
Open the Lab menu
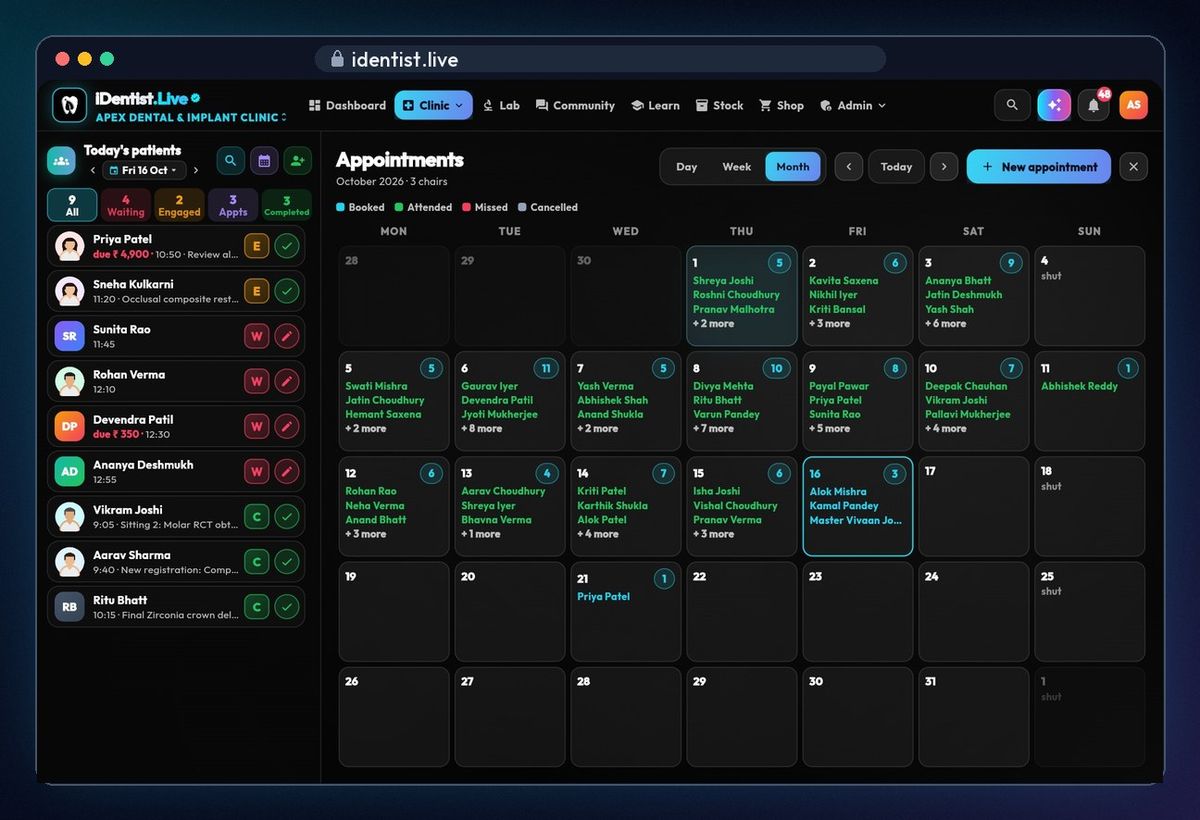(x=501, y=105)
